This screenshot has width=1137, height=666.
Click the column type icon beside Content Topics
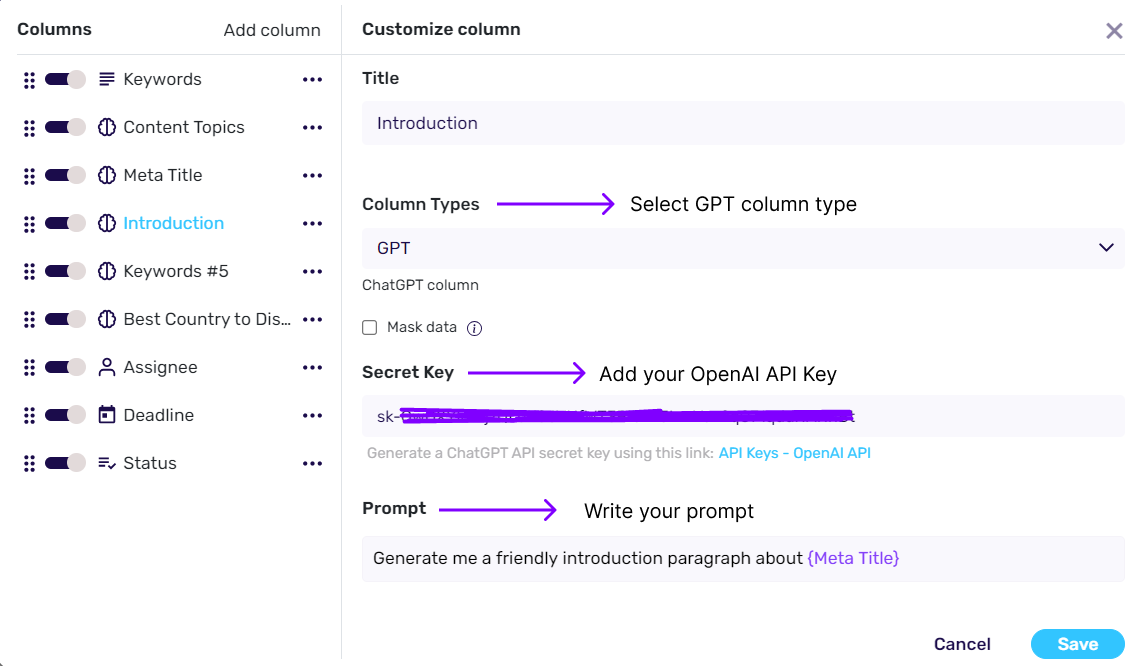coord(106,127)
